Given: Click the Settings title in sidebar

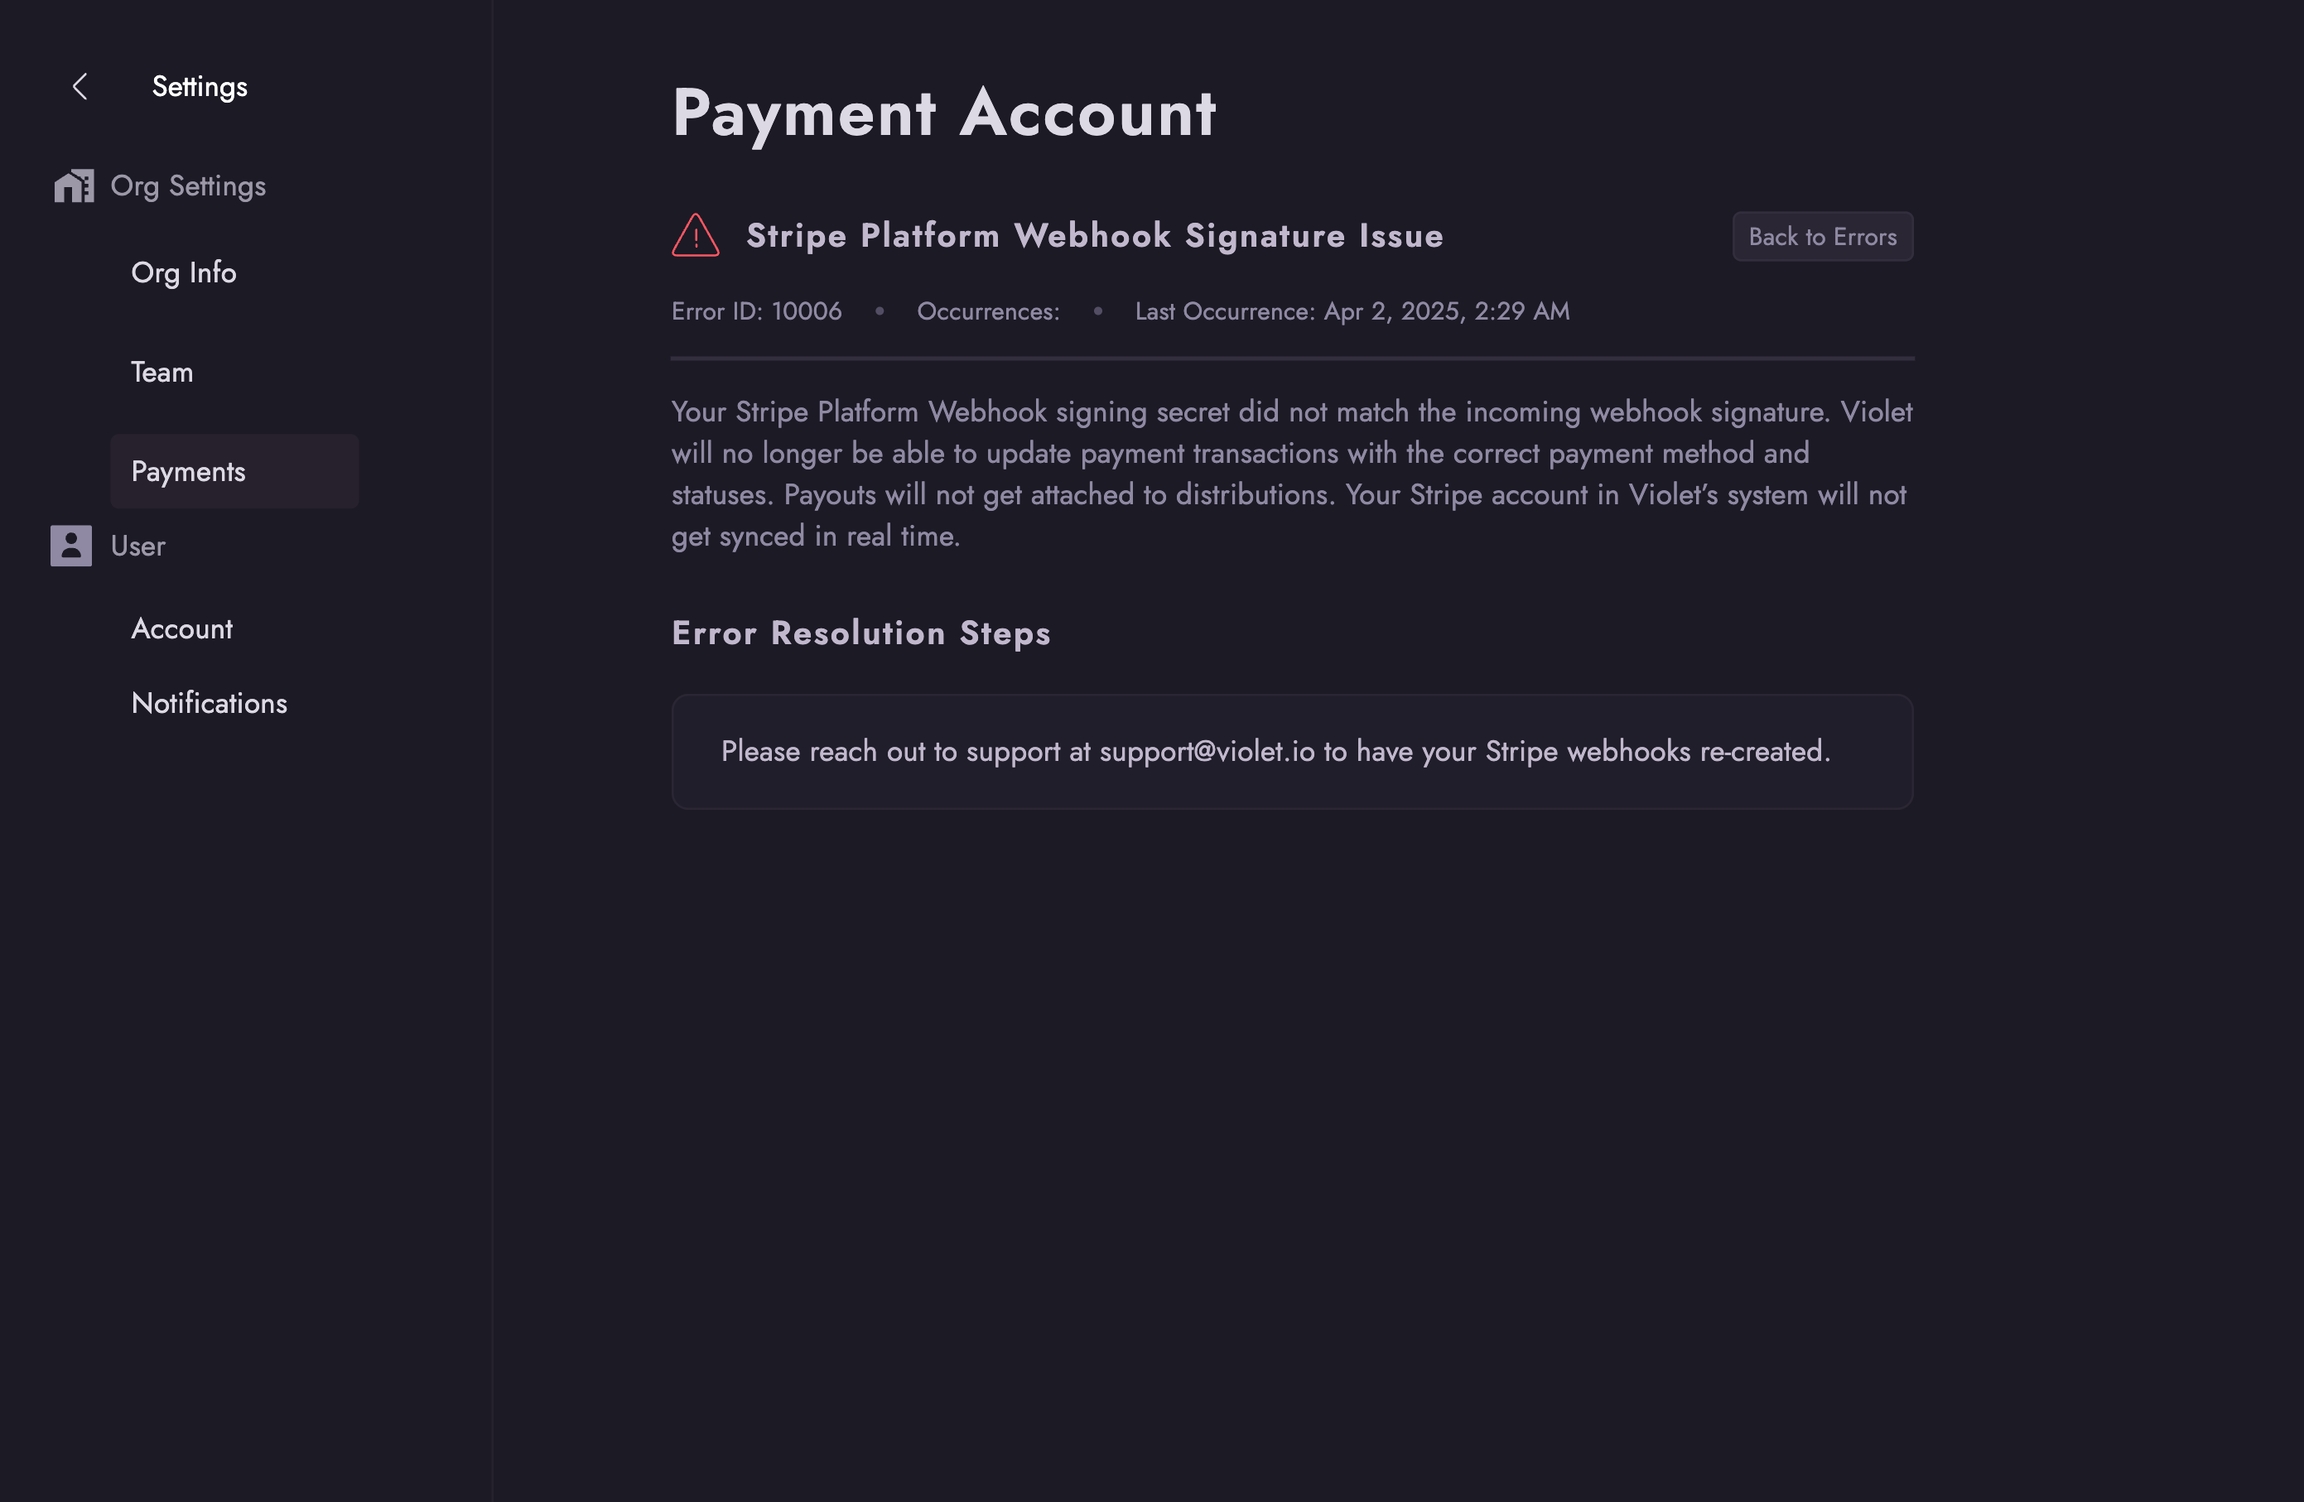Looking at the screenshot, I should [199, 87].
